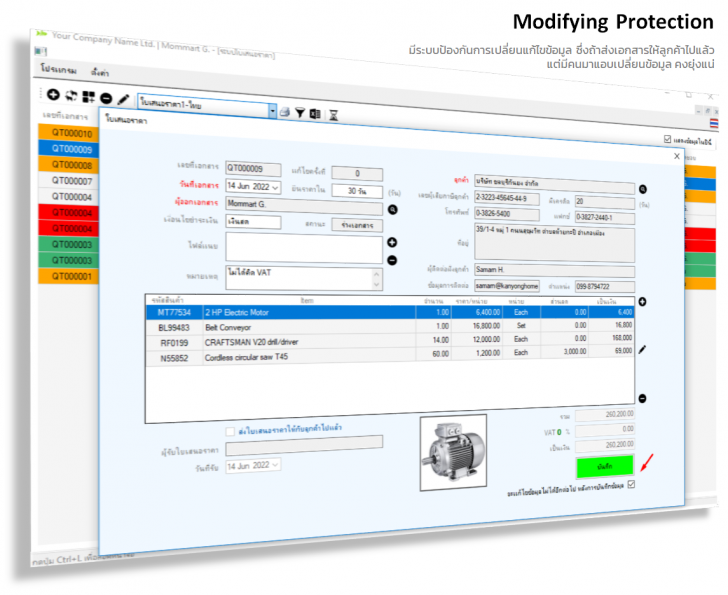Select QT000008 in the document list
The height and width of the screenshot is (595, 728).
pyautogui.click(x=69, y=164)
